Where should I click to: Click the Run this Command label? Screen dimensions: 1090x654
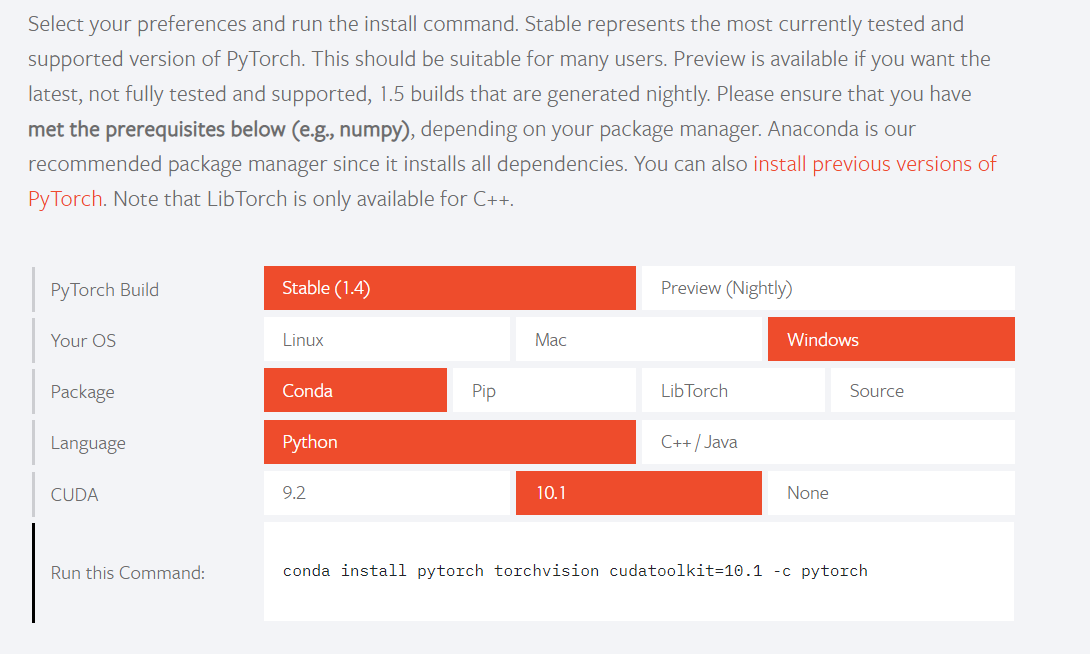tap(128, 573)
